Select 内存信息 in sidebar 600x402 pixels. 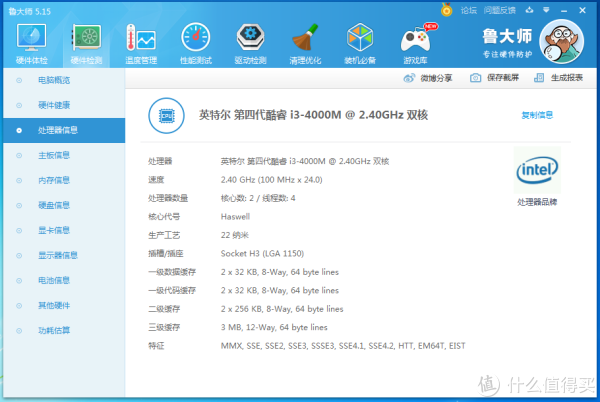64,181
